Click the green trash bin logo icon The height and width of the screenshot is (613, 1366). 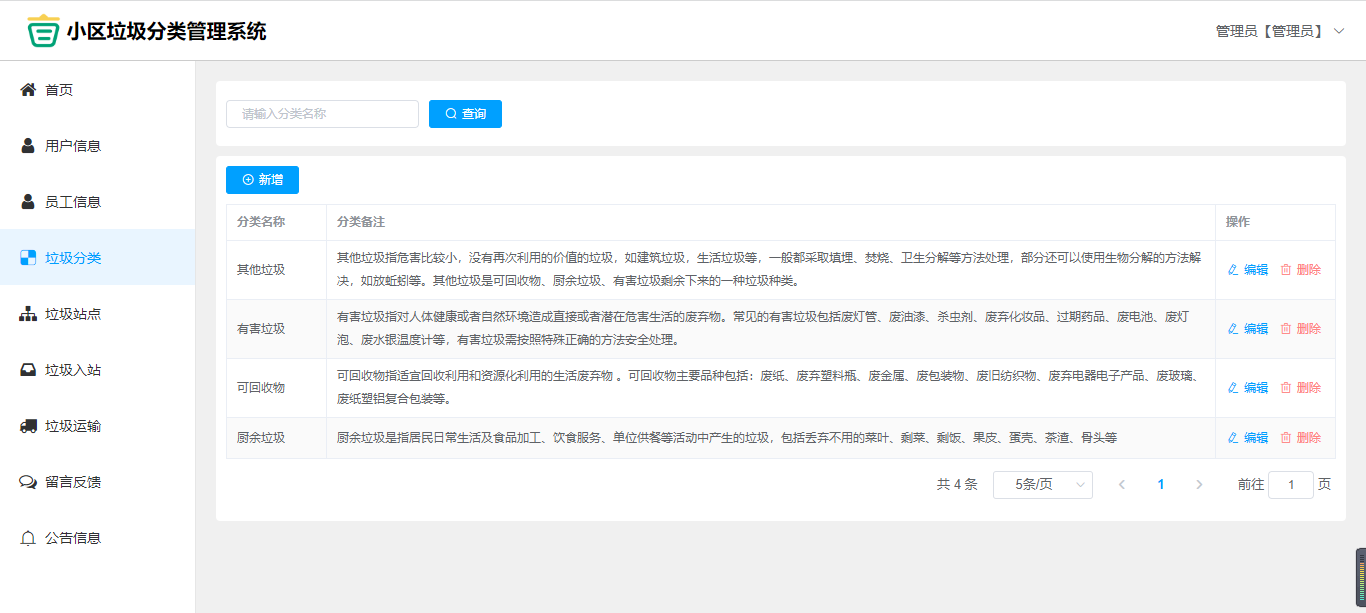[x=43, y=31]
